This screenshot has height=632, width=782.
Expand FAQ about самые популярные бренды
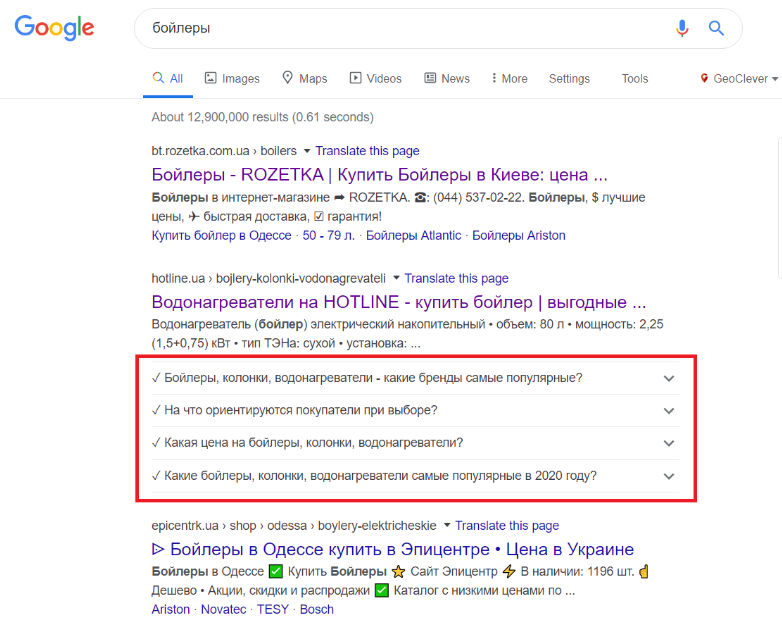[415, 378]
